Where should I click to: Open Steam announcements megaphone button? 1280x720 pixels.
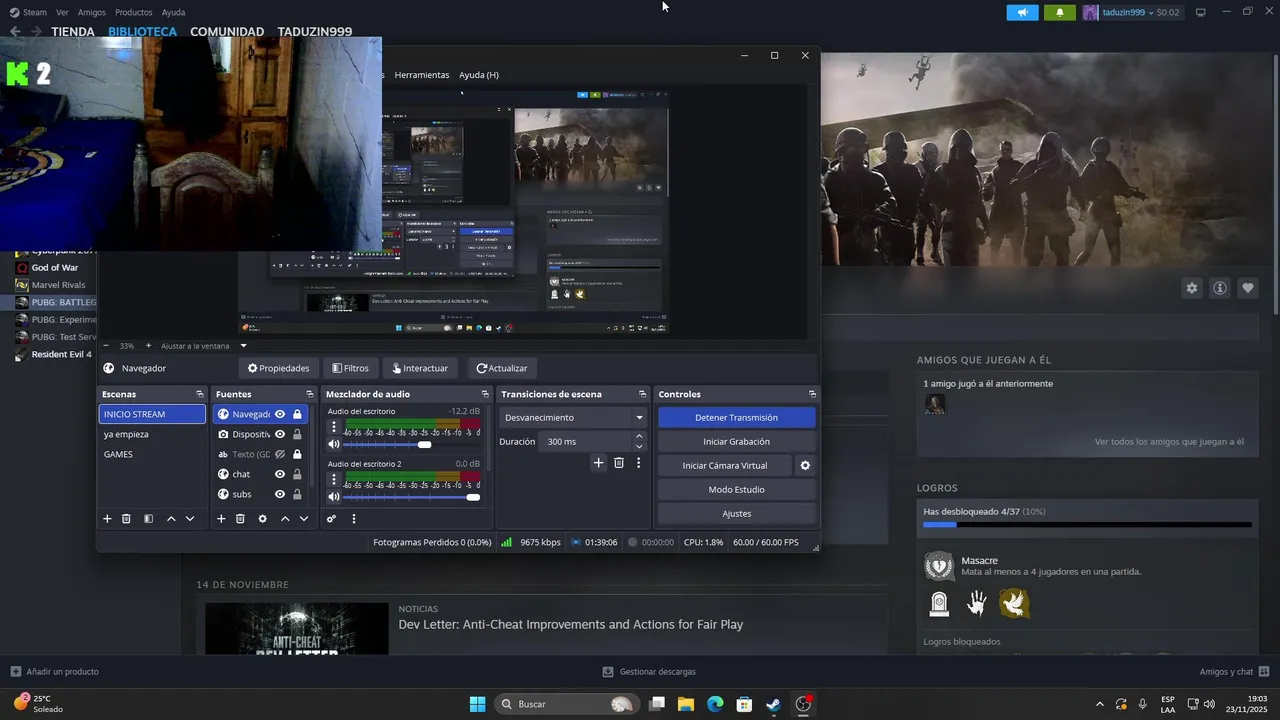pos(1022,12)
